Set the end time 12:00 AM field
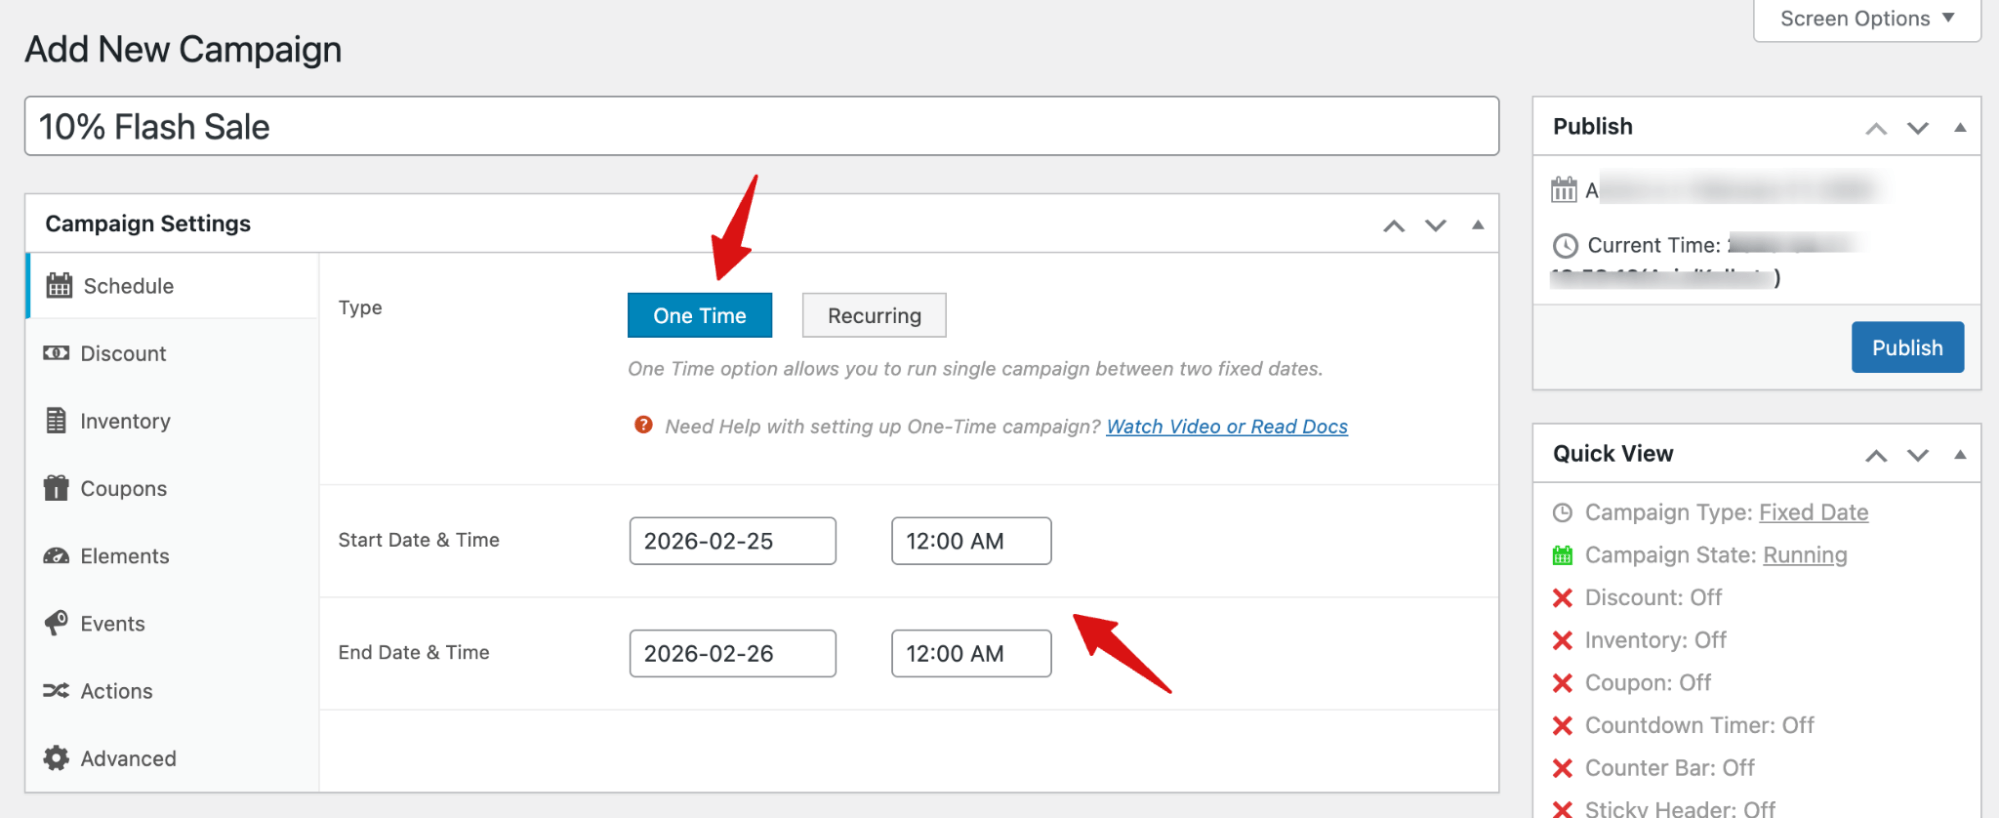Viewport: 1999px width, 818px height. (x=971, y=653)
